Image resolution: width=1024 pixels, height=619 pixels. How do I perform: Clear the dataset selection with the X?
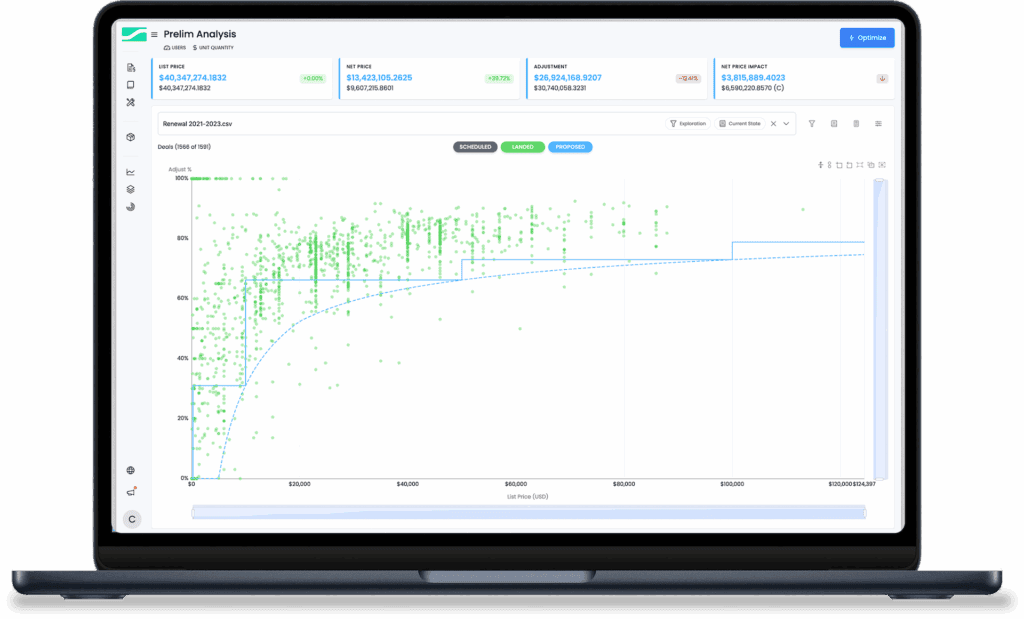click(x=772, y=124)
